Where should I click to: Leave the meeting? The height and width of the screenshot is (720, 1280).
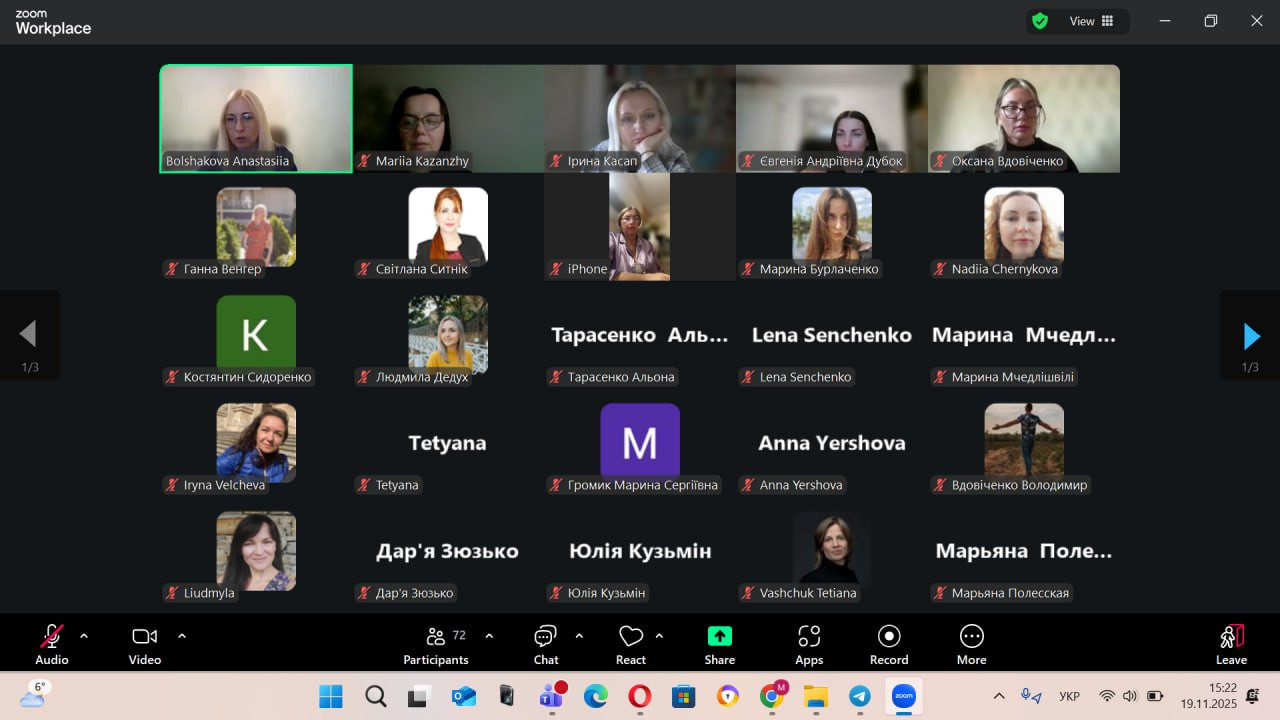click(x=1231, y=644)
